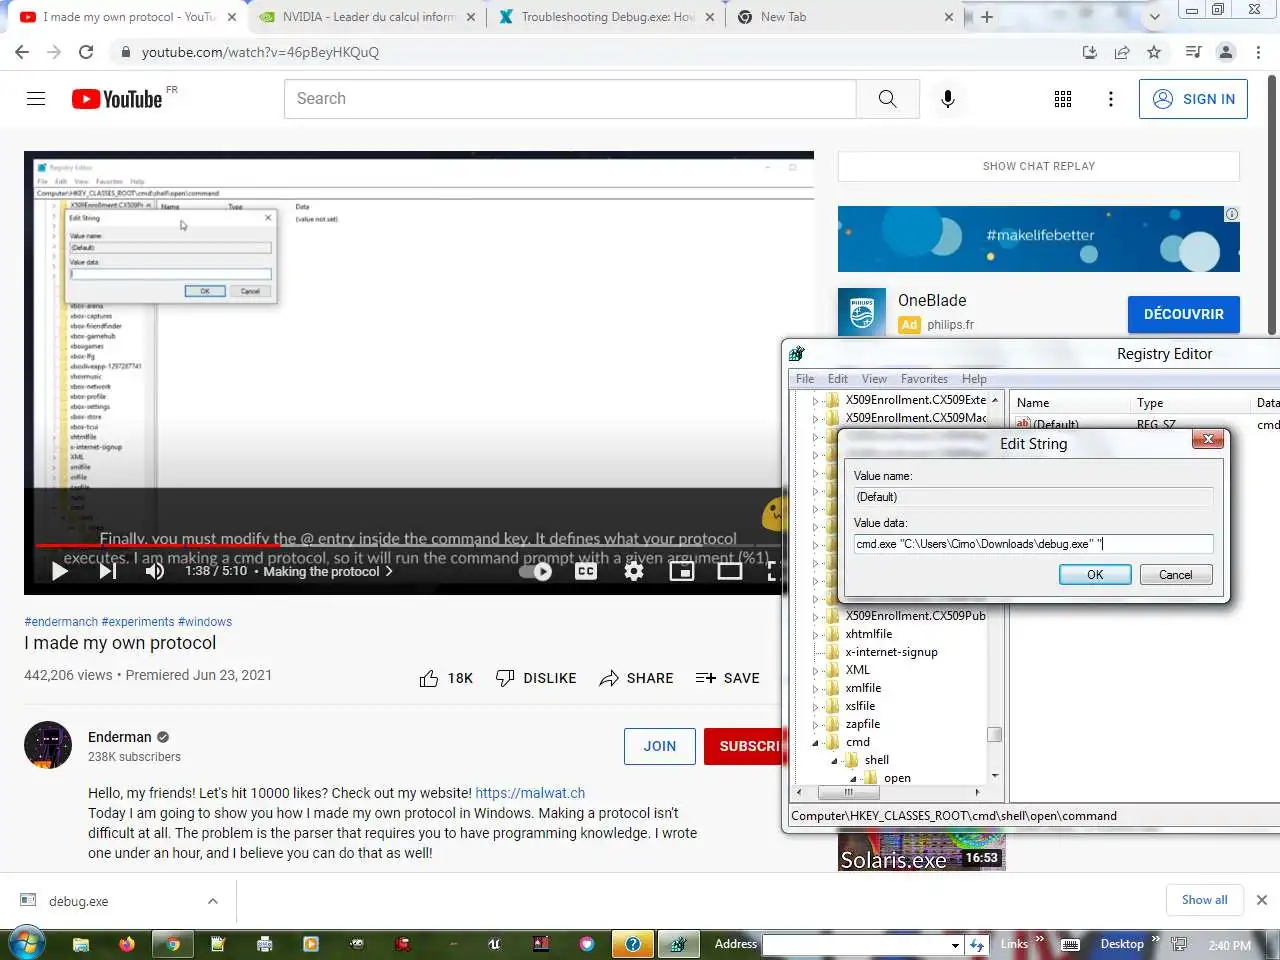Click the Value data text field

[x=1033, y=544]
